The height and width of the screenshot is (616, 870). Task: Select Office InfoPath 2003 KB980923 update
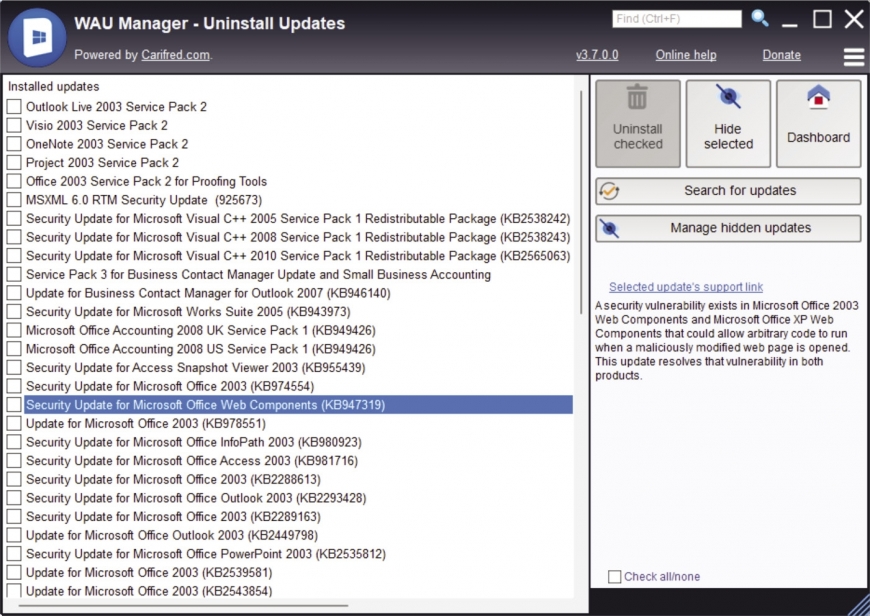pyautogui.click(x=194, y=442)
